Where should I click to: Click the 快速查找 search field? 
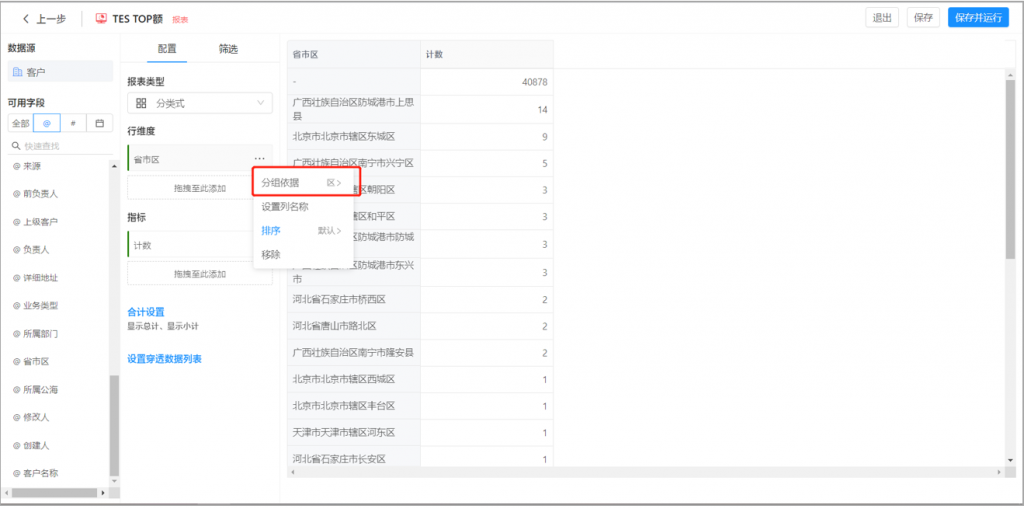click(x=62, y=146)
